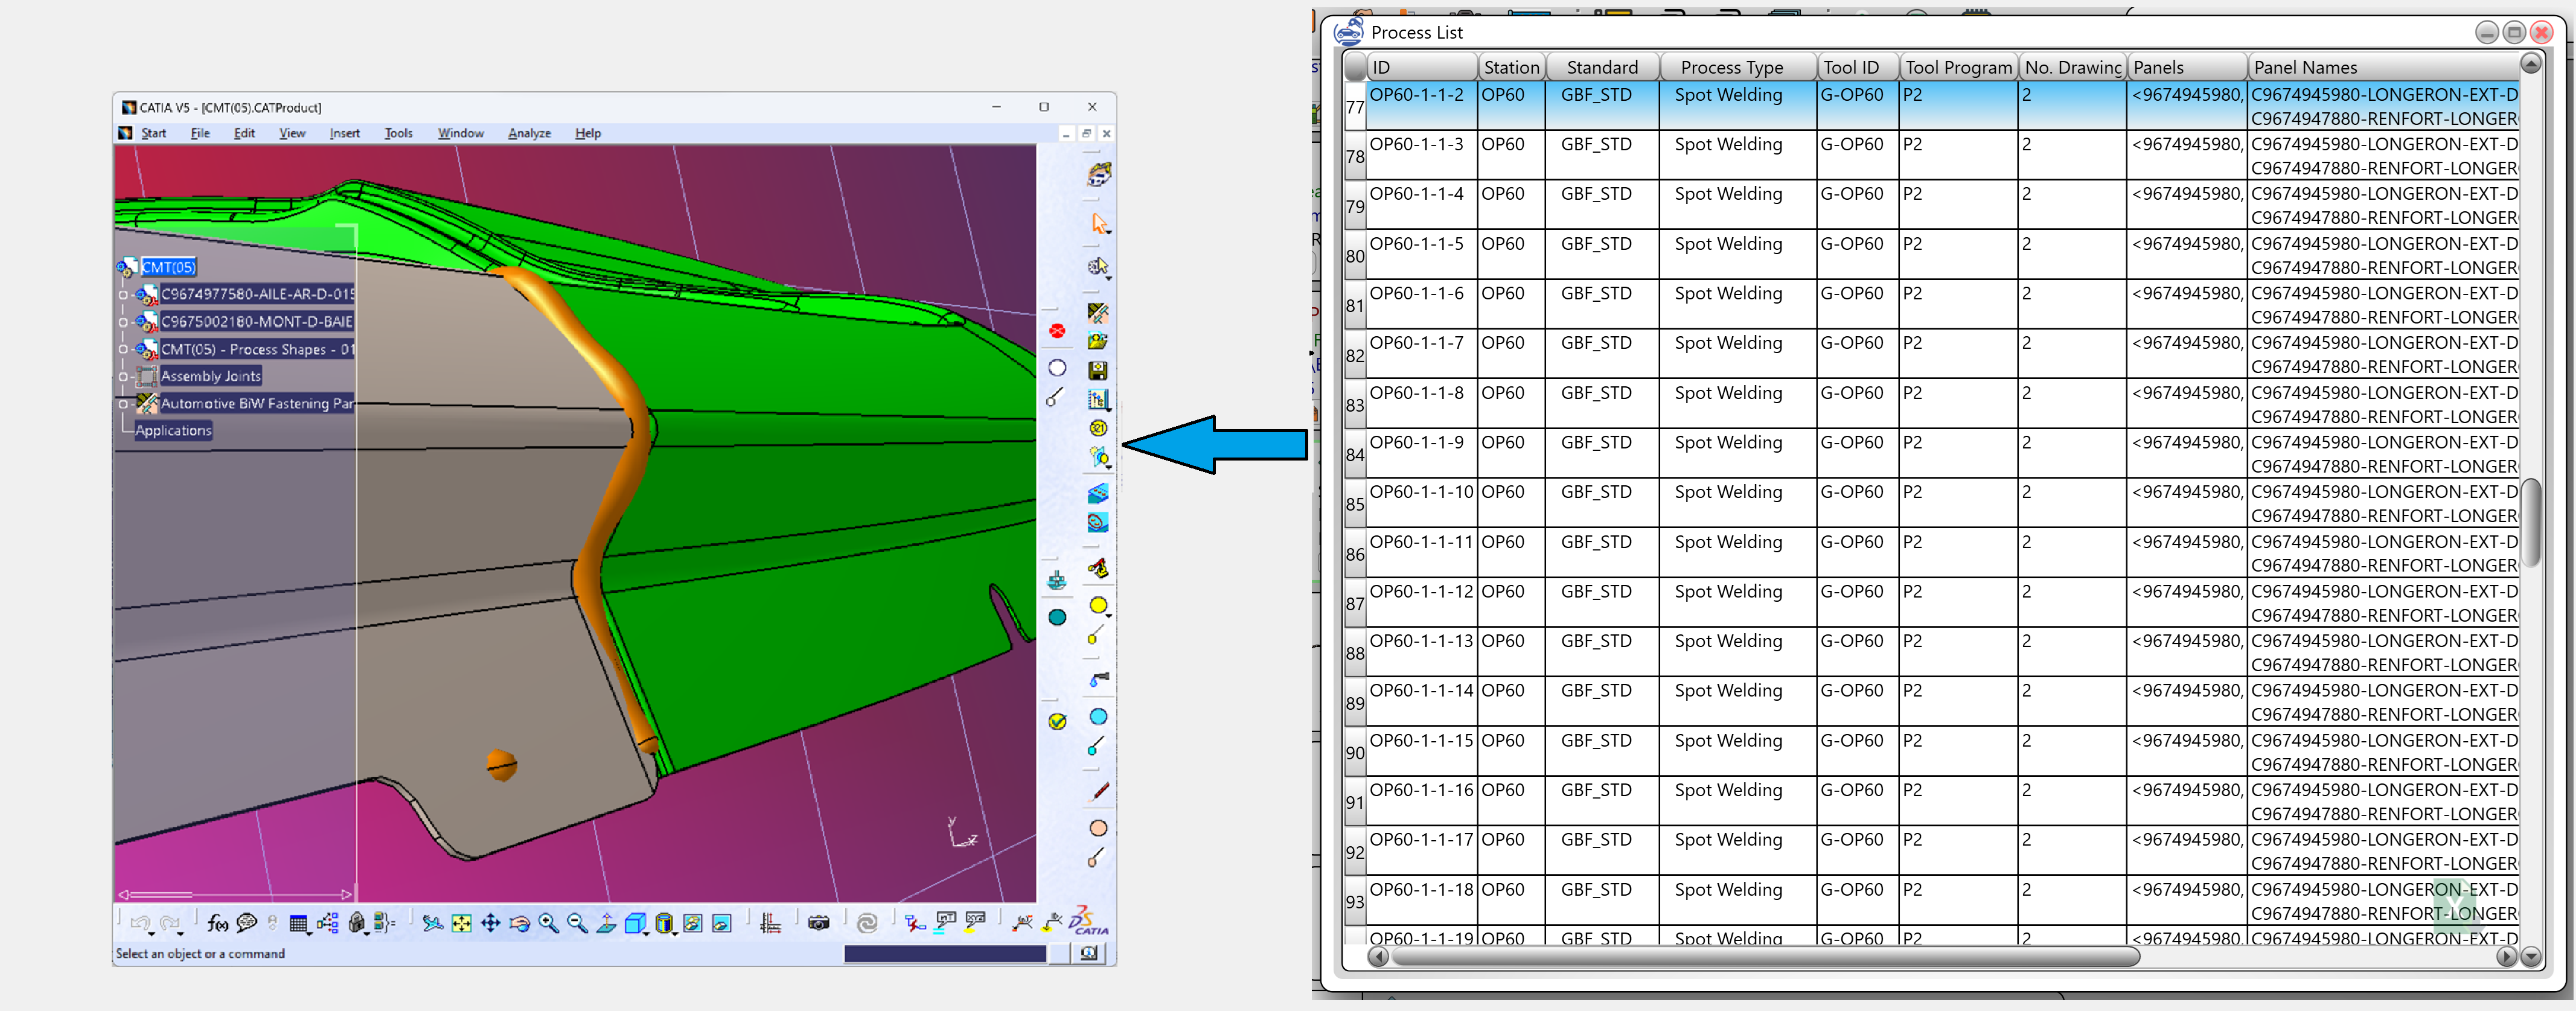Click the Redo icon in CATIA toolbar
2576x1011 pixels.
(169, 923)
